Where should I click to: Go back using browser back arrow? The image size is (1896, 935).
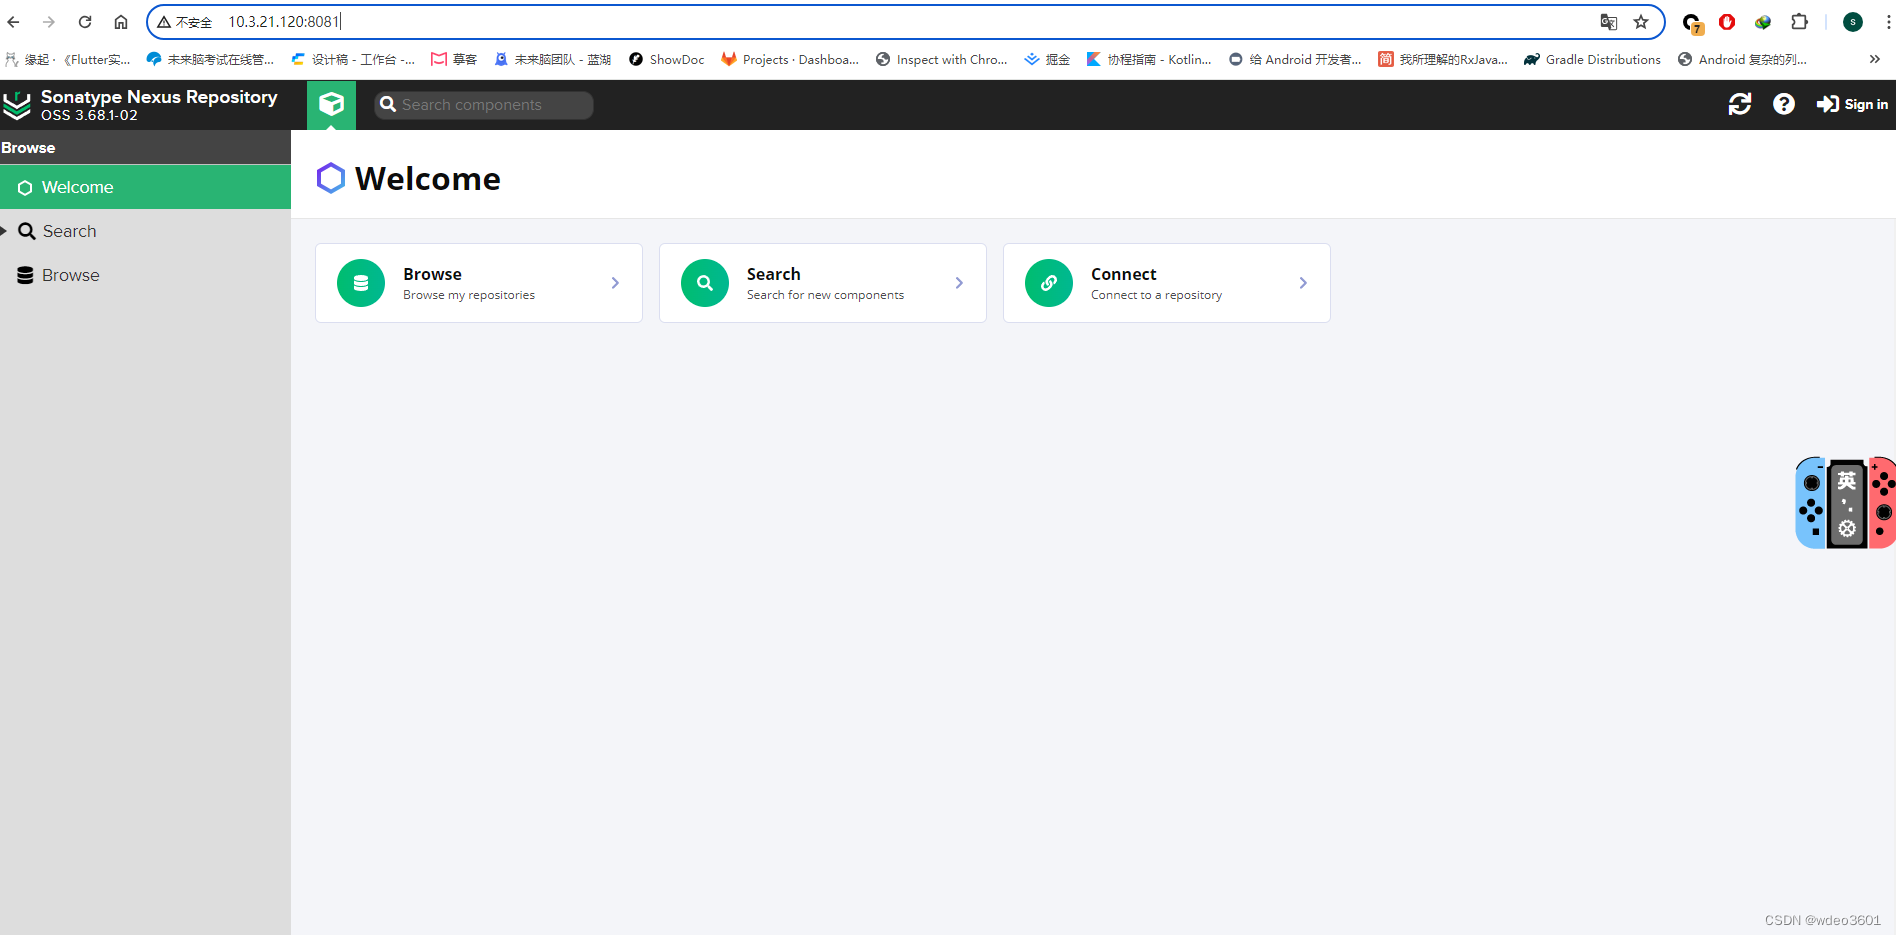[x=13, y=22]
